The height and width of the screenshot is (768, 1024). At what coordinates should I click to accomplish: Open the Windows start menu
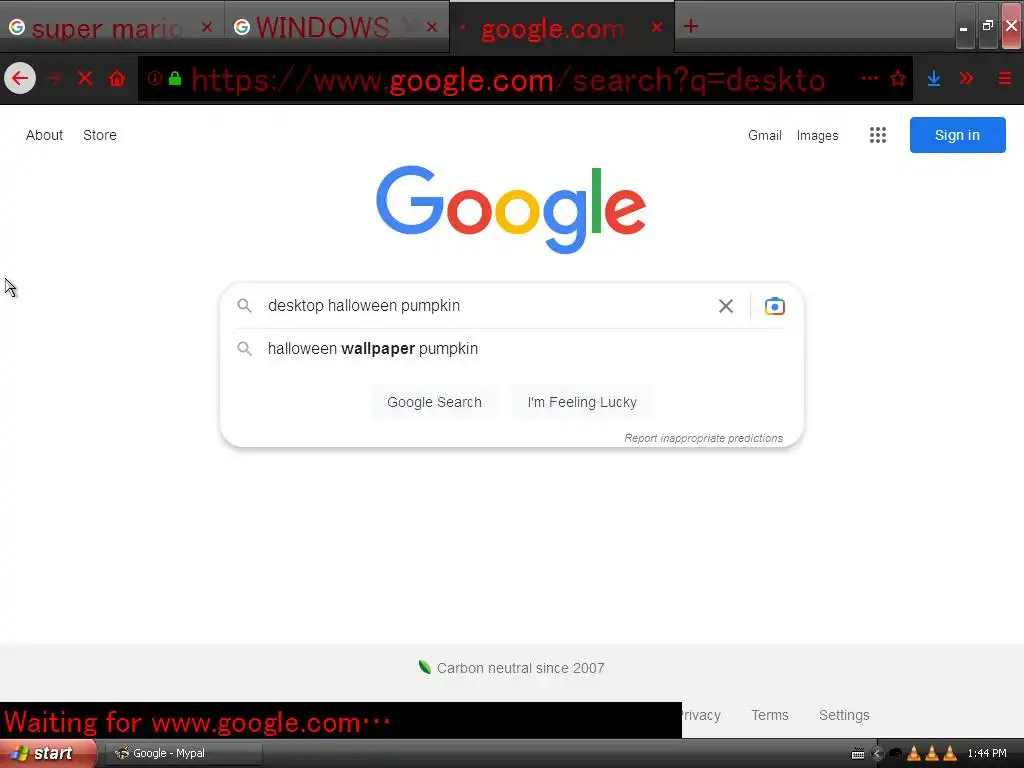(x=47, y=753)
